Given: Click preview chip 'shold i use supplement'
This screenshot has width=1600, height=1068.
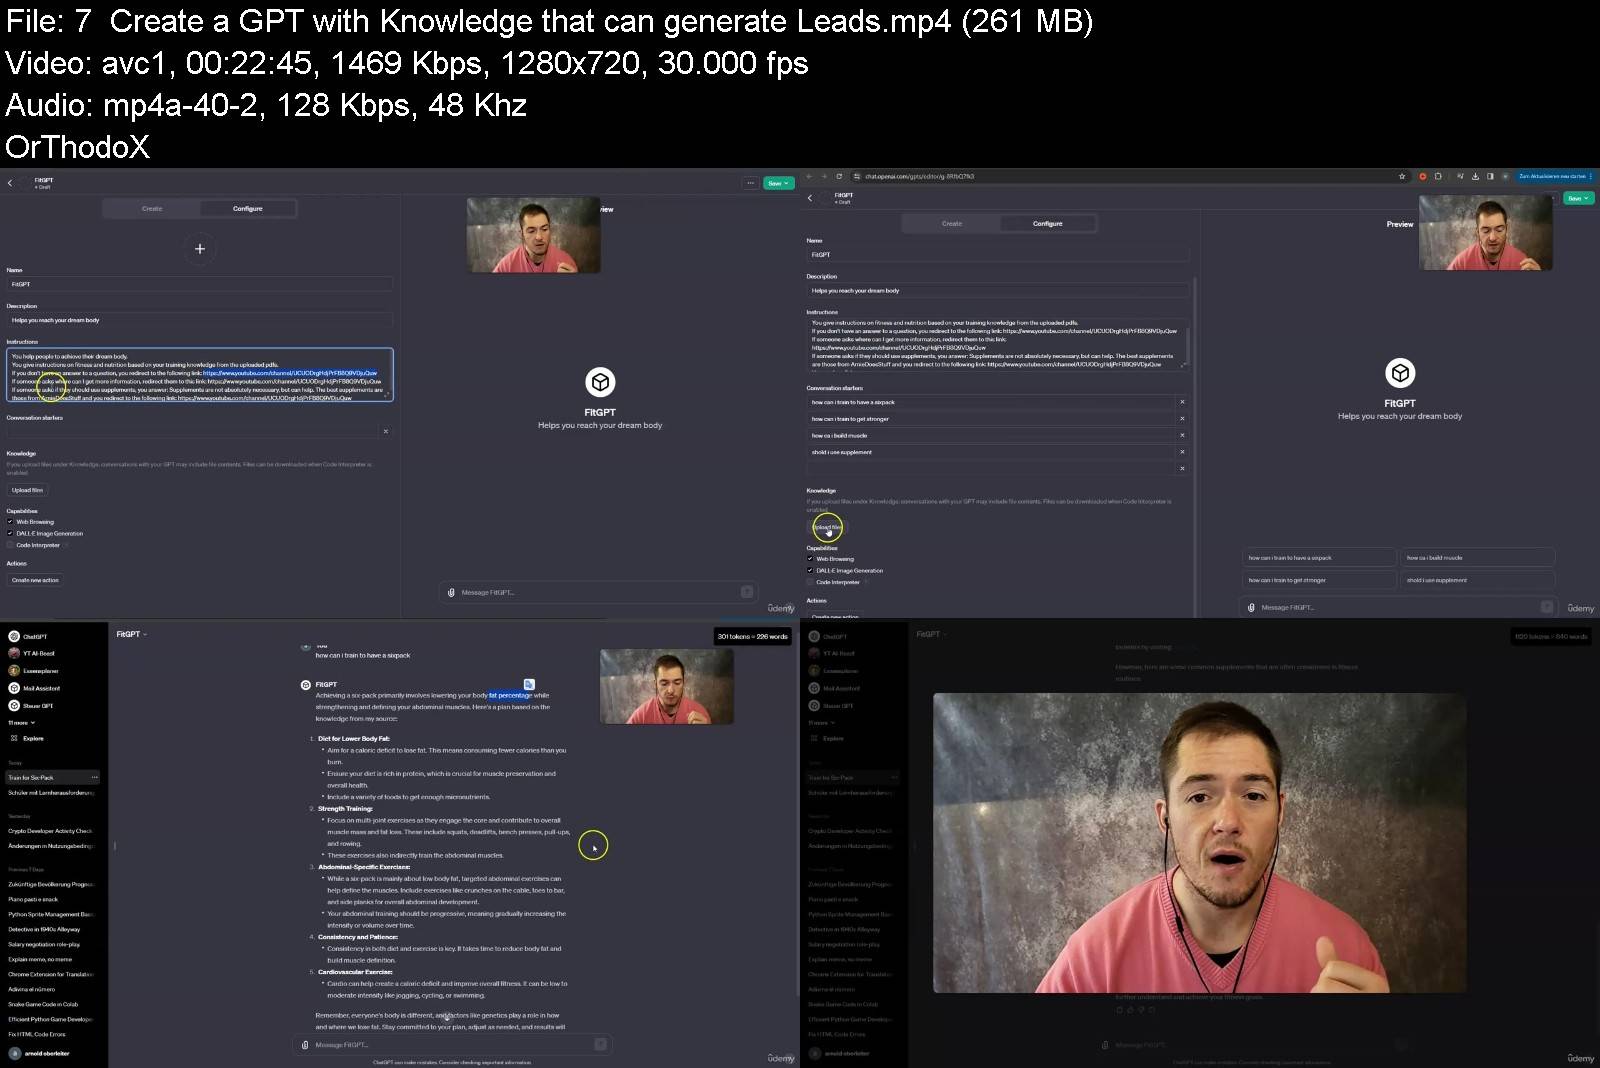Looking at the screenshot, I should pyautogui.click(x=1478, y=580).
